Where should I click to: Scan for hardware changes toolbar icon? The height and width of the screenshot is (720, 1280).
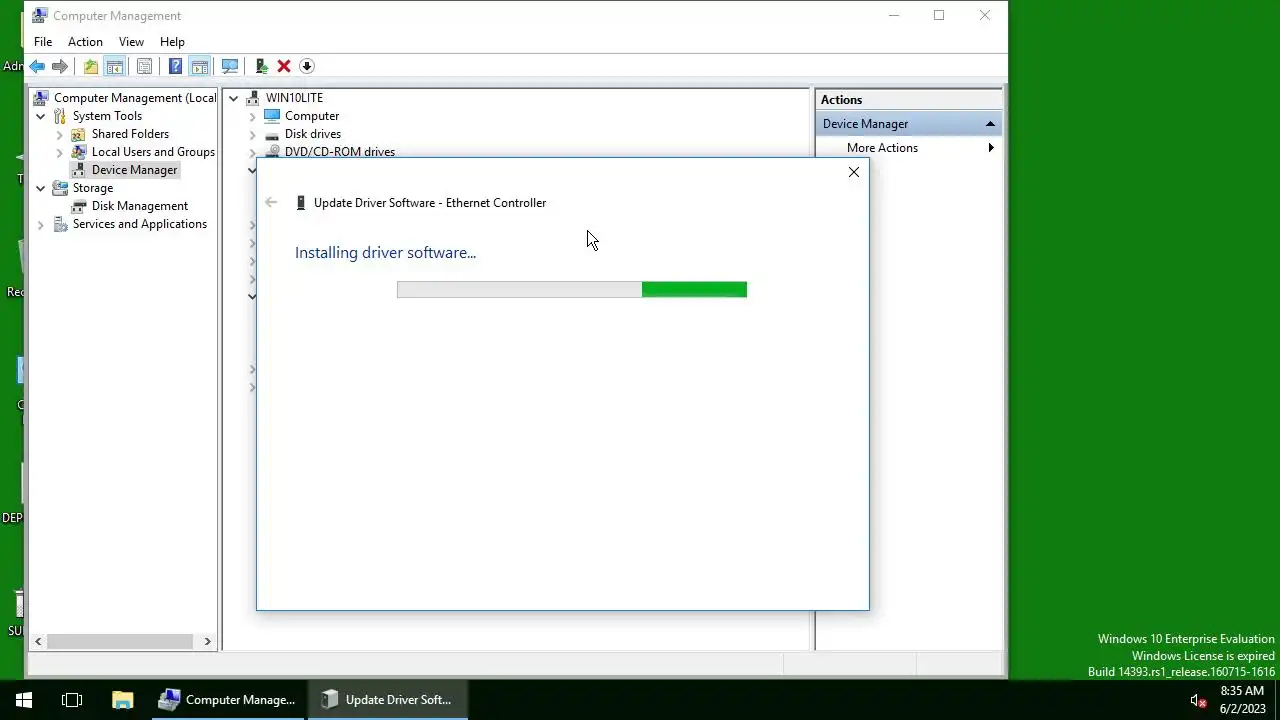coord(230,66)
